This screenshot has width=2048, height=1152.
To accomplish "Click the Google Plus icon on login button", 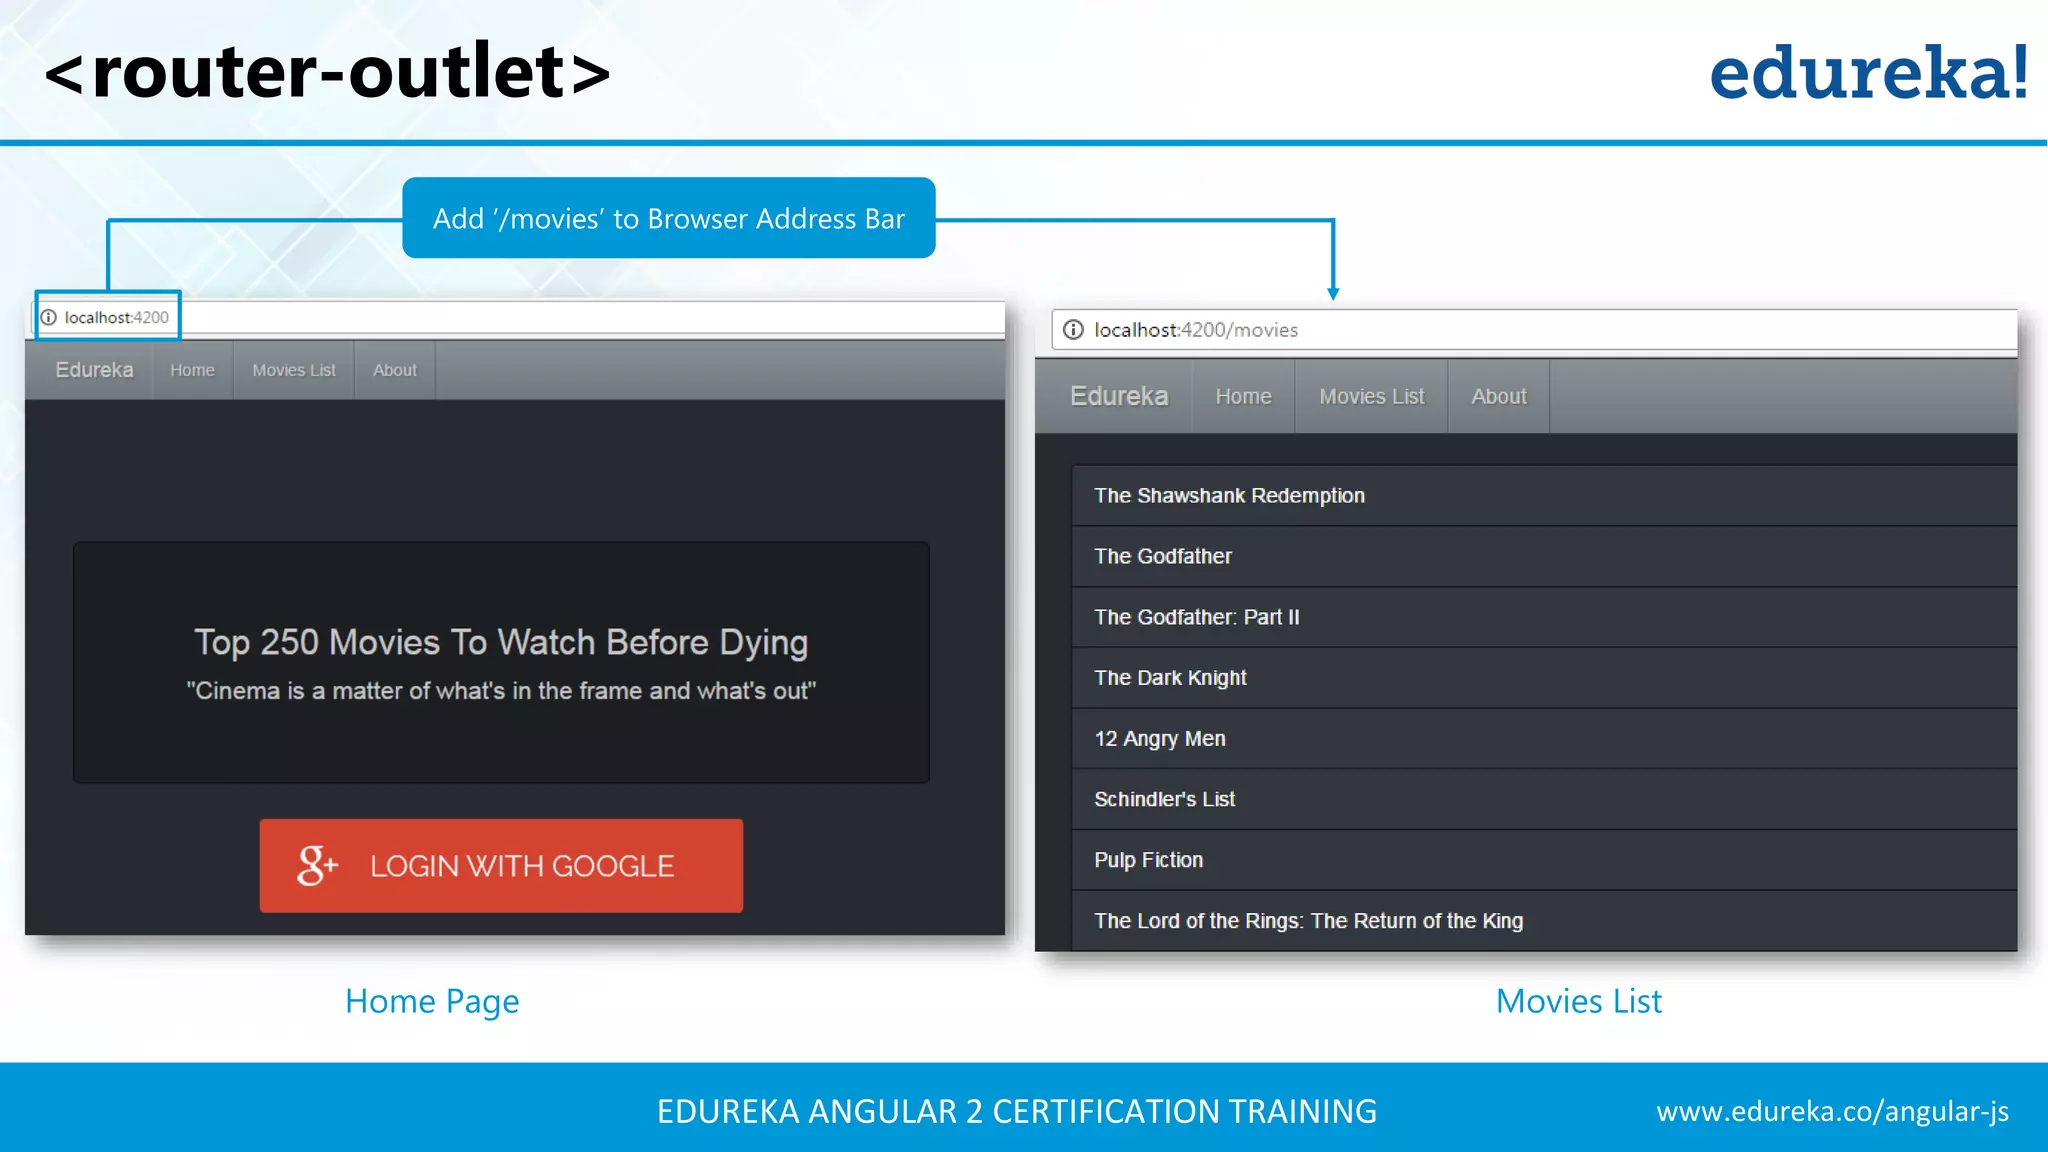I will coord(316,865).
